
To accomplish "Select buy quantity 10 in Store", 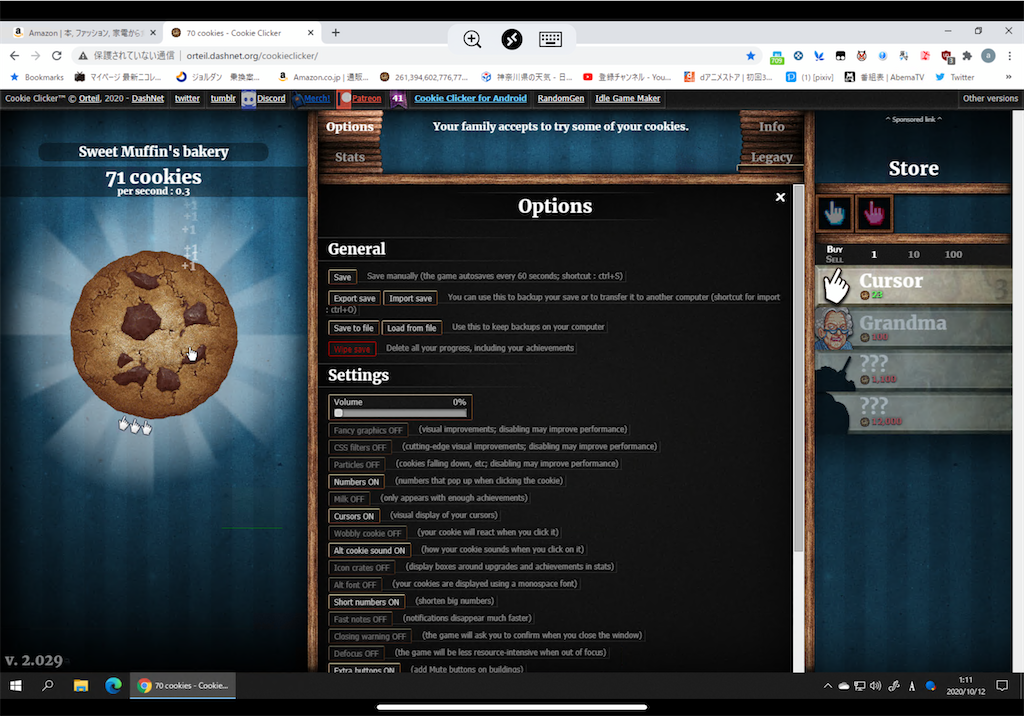I will point(913,255).
